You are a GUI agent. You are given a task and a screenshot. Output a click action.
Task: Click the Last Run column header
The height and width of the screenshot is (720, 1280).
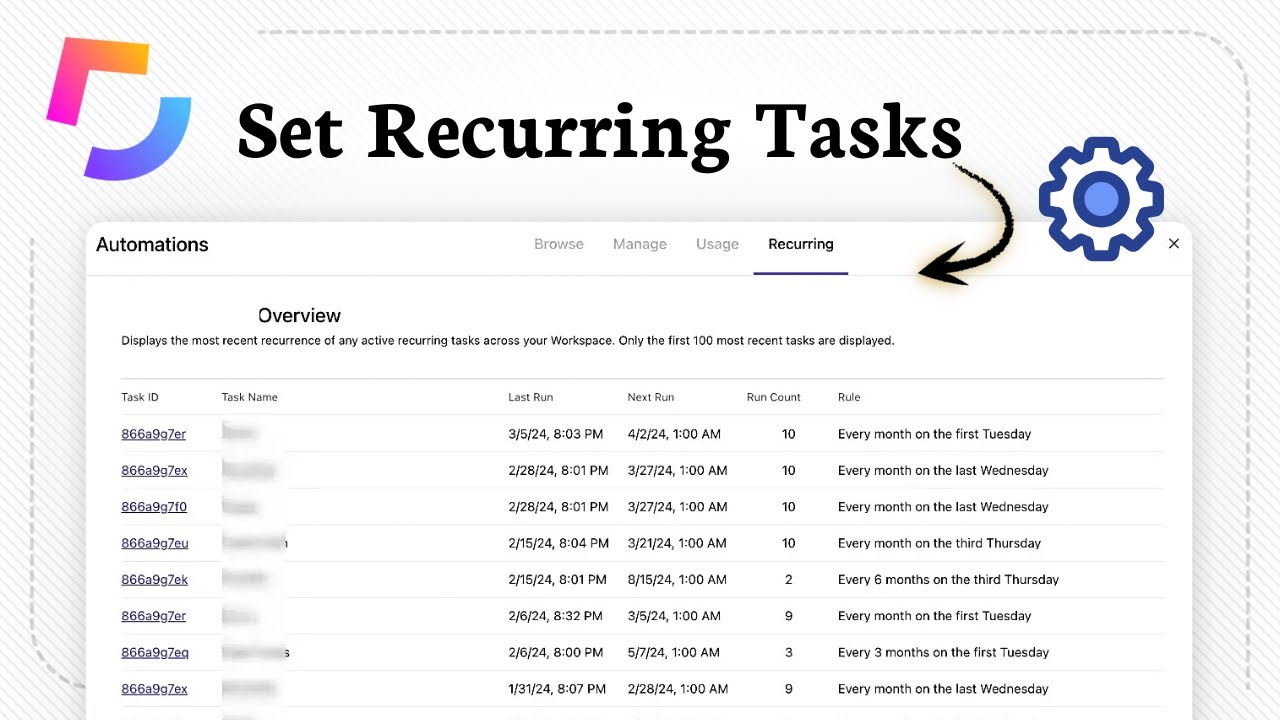(x=530, y=397)
